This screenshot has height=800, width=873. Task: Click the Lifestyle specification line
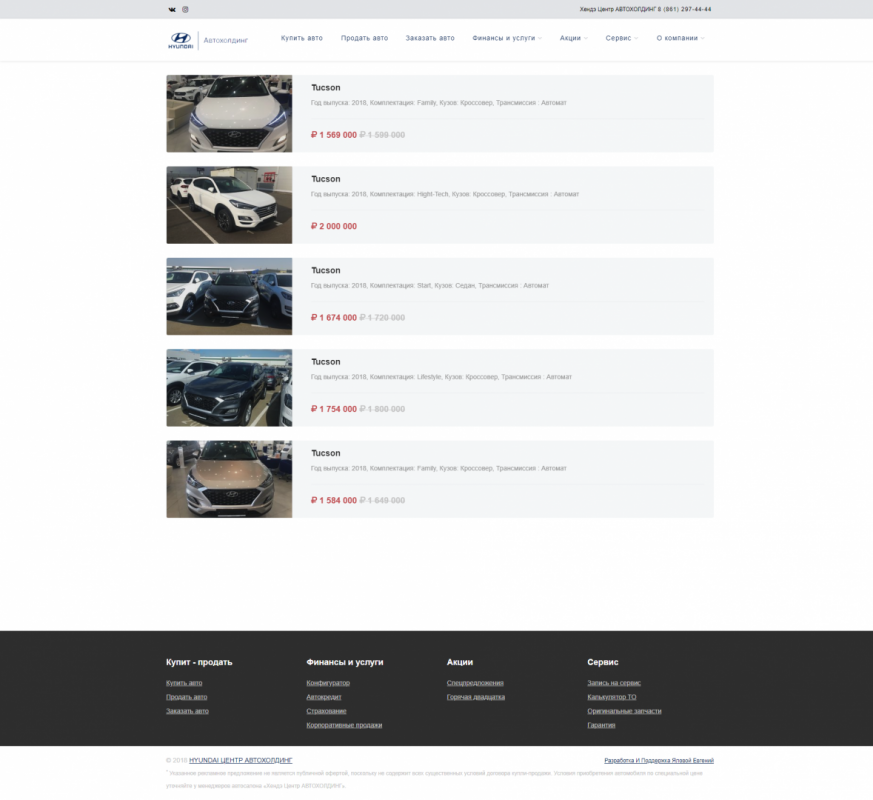tap(441, 376)
